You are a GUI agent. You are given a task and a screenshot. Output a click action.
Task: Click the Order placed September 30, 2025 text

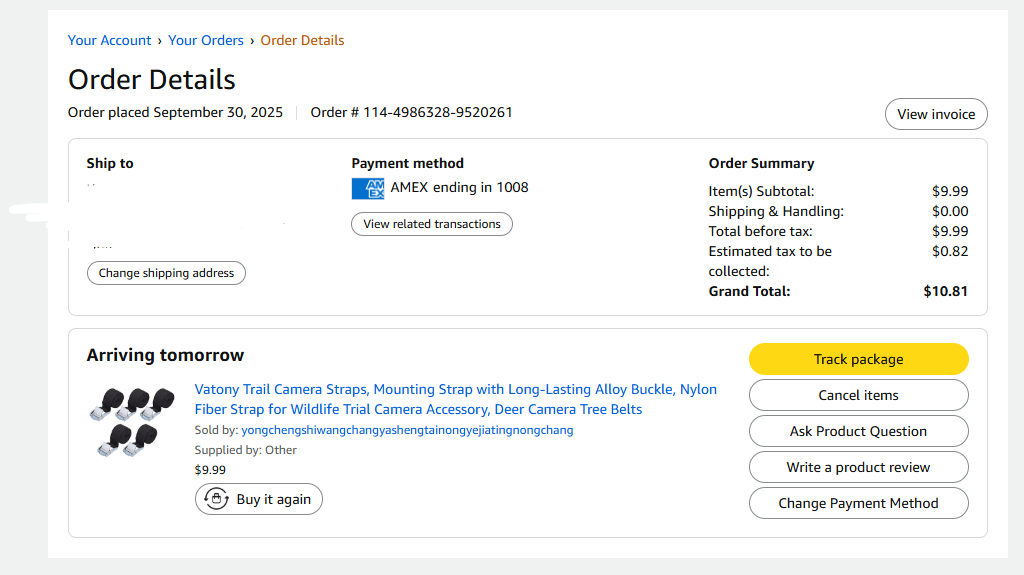175,112
